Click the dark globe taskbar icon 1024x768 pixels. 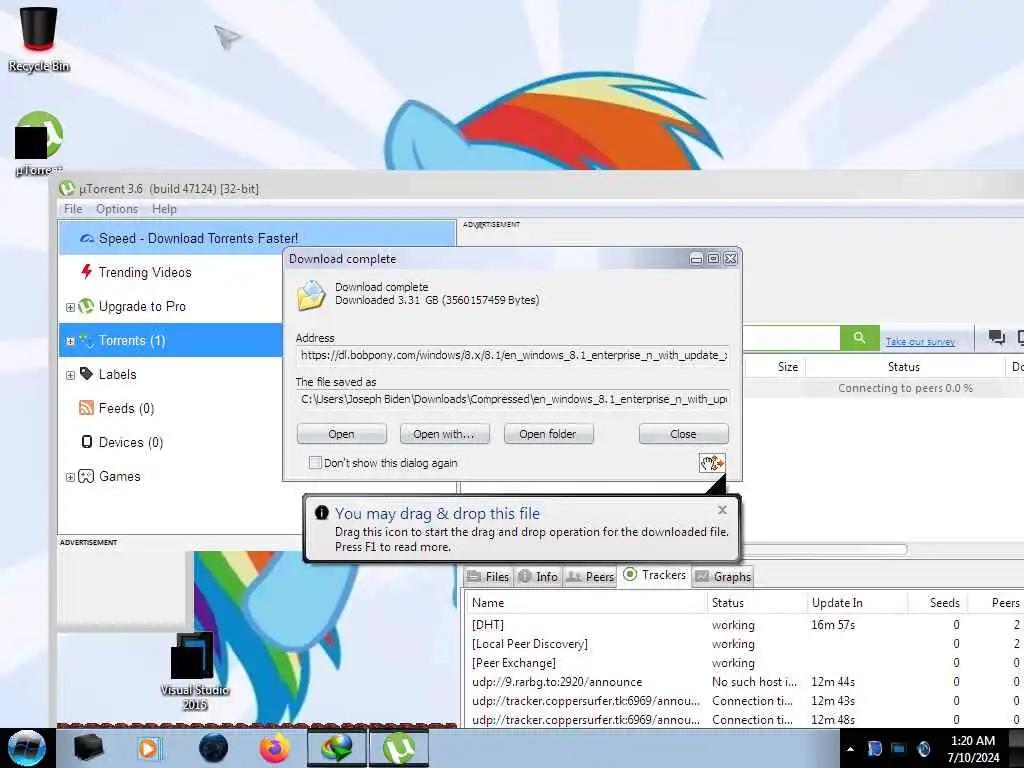pos(213,748)
